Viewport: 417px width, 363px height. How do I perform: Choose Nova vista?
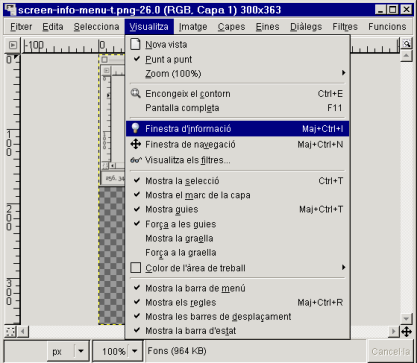[x=237, y=44]
